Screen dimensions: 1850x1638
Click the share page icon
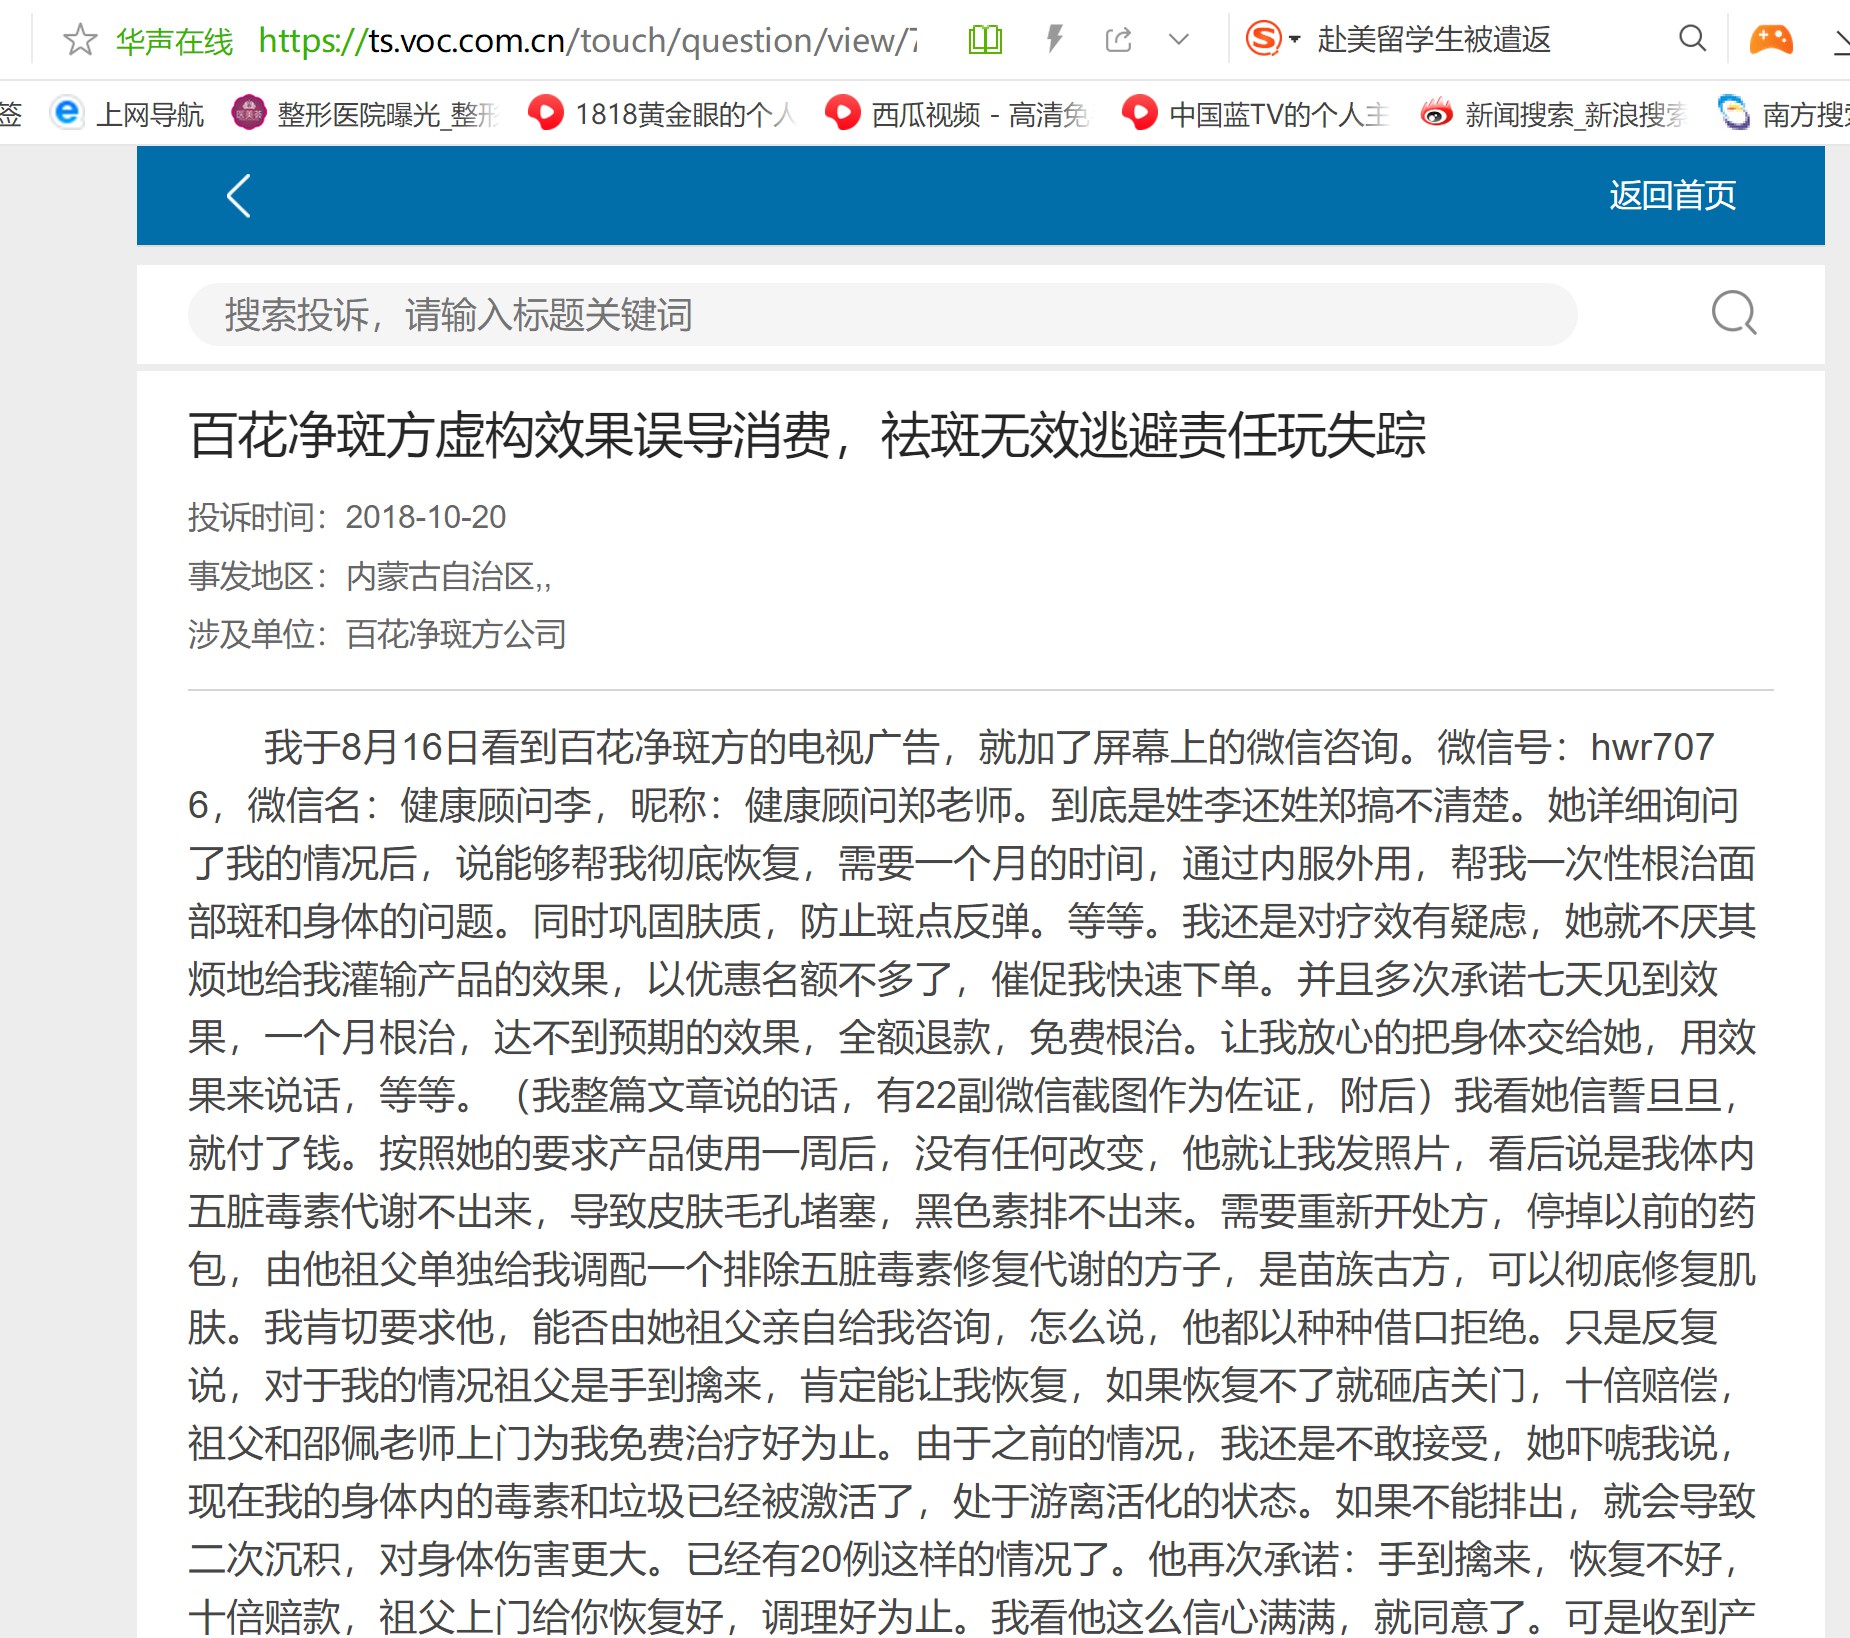[x=1118, y=40]
